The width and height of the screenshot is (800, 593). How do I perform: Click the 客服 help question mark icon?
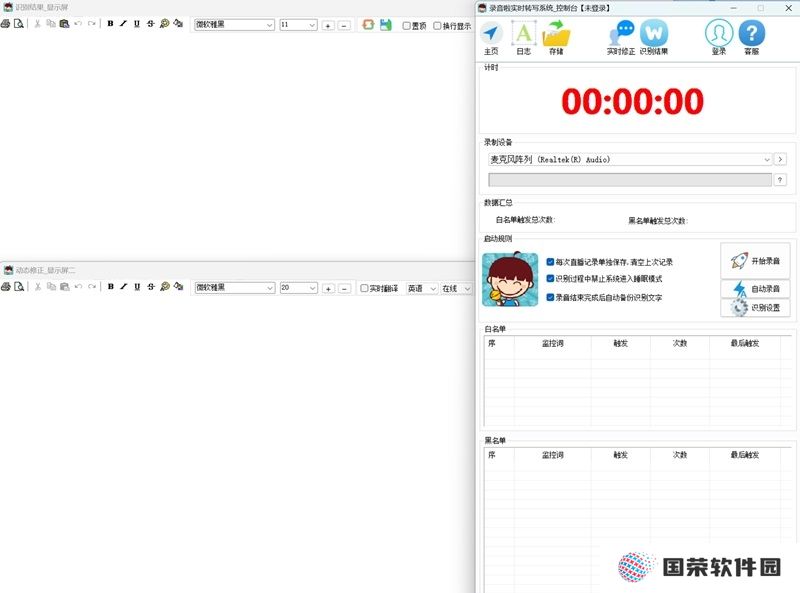[x=752, y=37]
